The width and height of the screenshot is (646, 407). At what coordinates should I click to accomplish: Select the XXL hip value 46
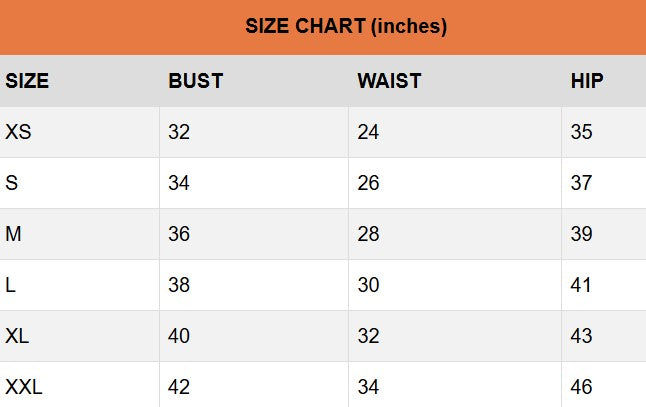581,387
